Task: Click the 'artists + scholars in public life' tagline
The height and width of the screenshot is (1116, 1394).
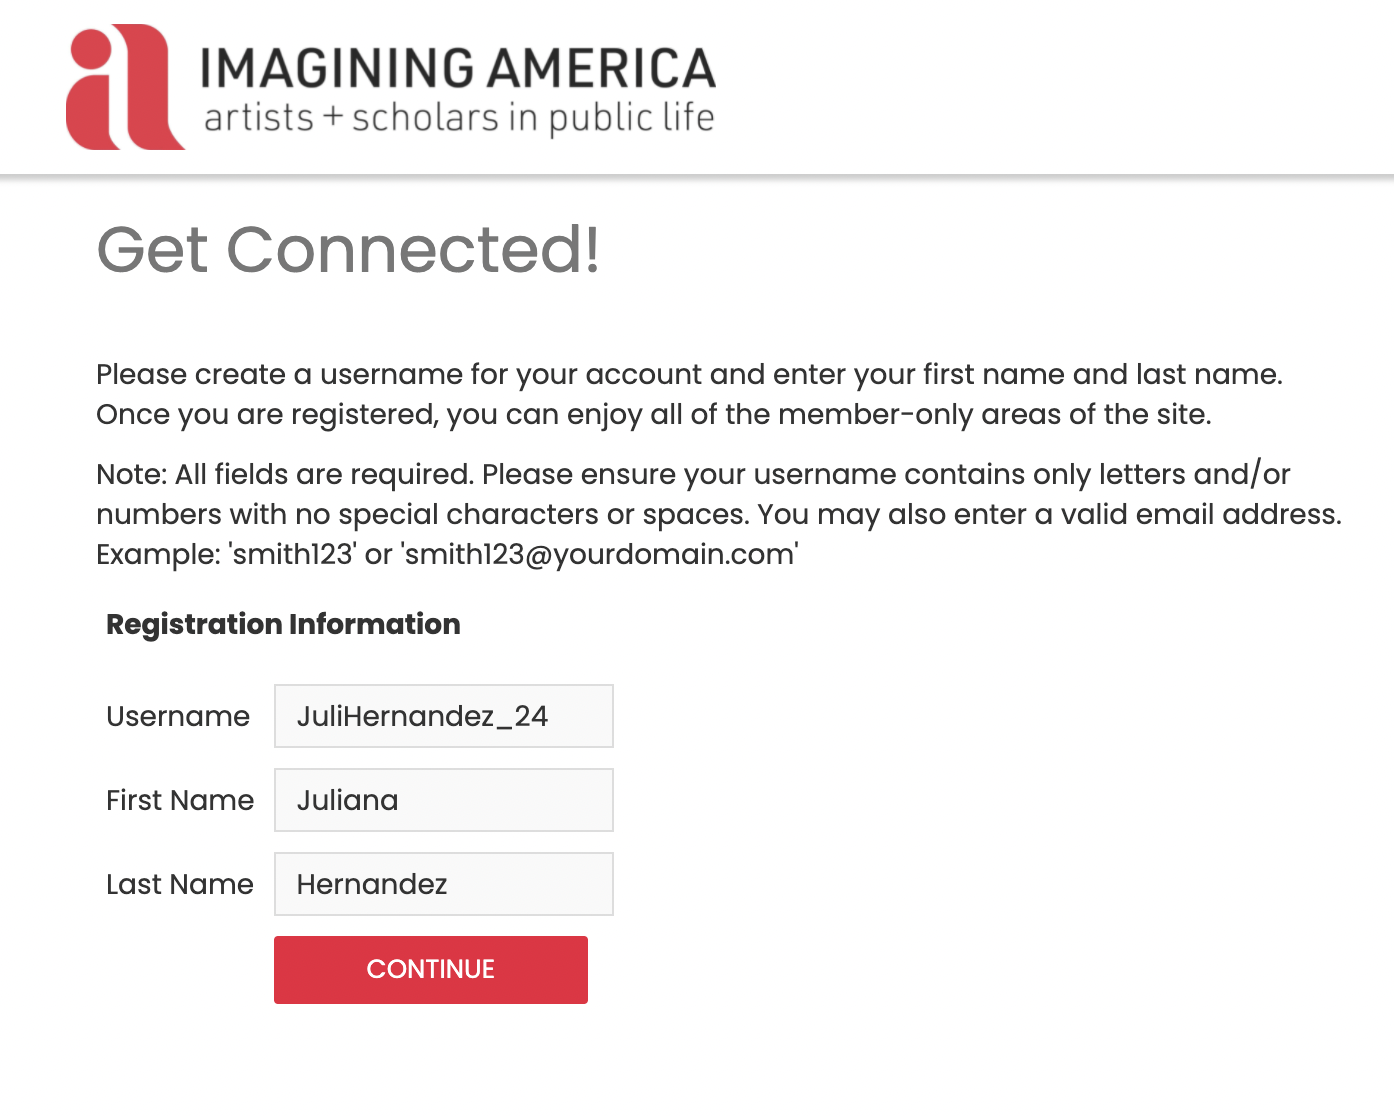Action: (458, 118)
